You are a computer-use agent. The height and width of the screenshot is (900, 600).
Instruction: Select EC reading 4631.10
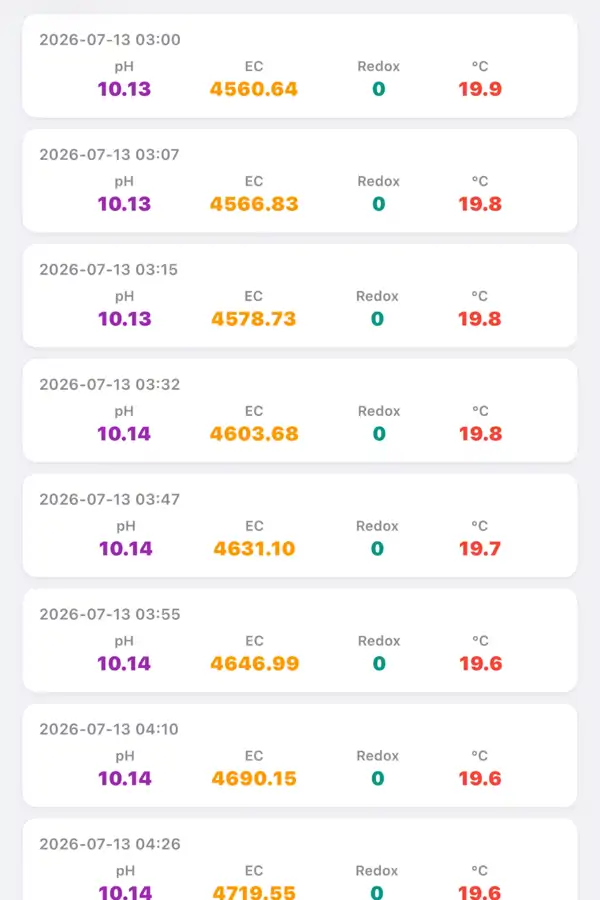(x=254, y=548)
